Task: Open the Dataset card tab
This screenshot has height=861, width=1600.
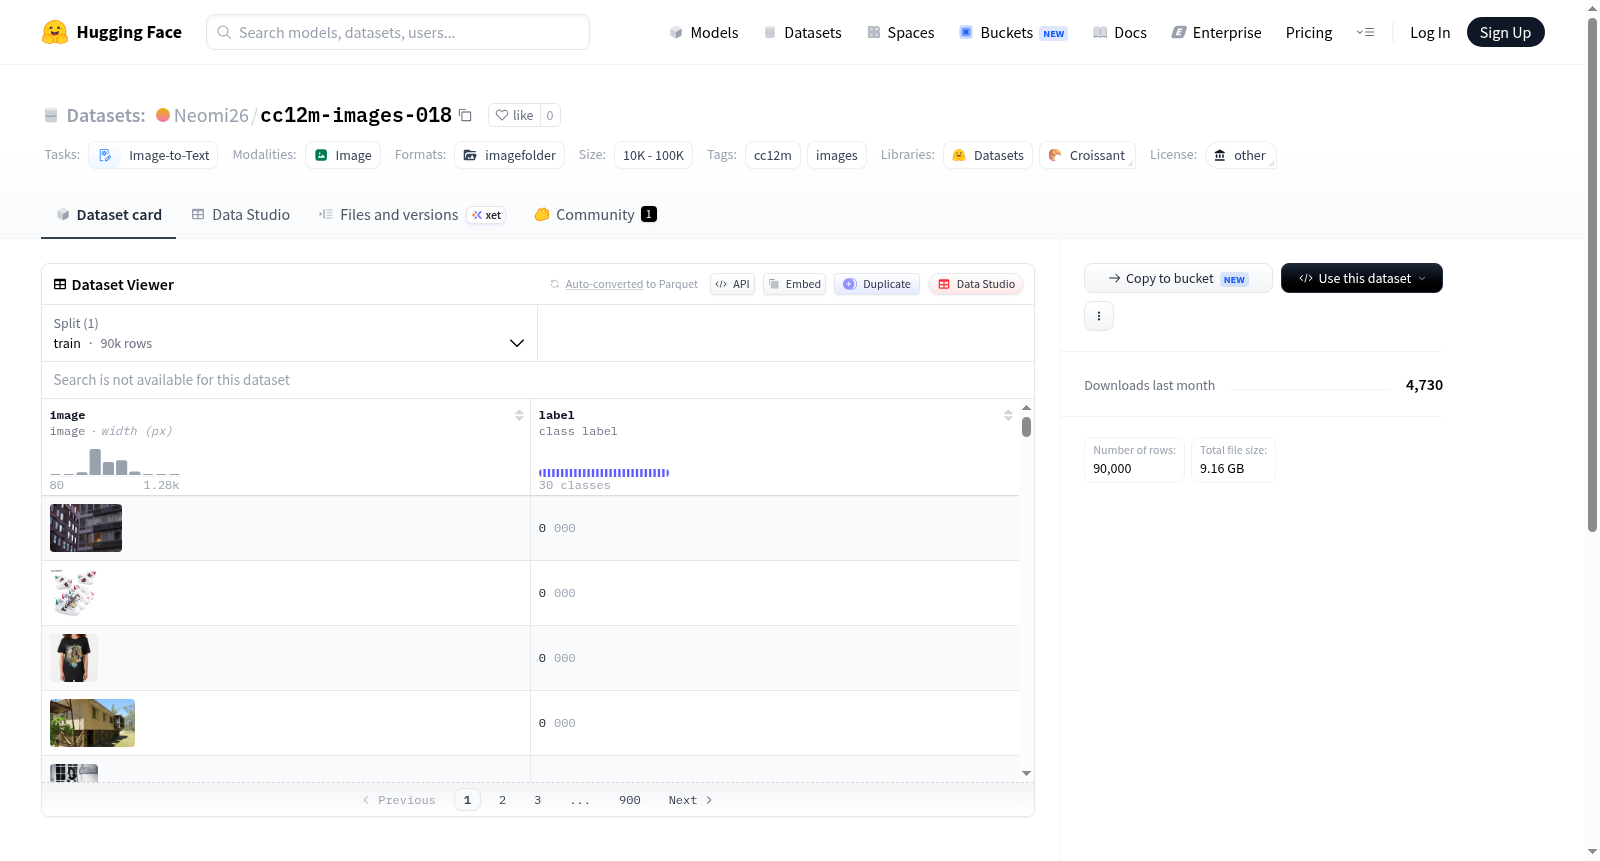Action: 109,215
